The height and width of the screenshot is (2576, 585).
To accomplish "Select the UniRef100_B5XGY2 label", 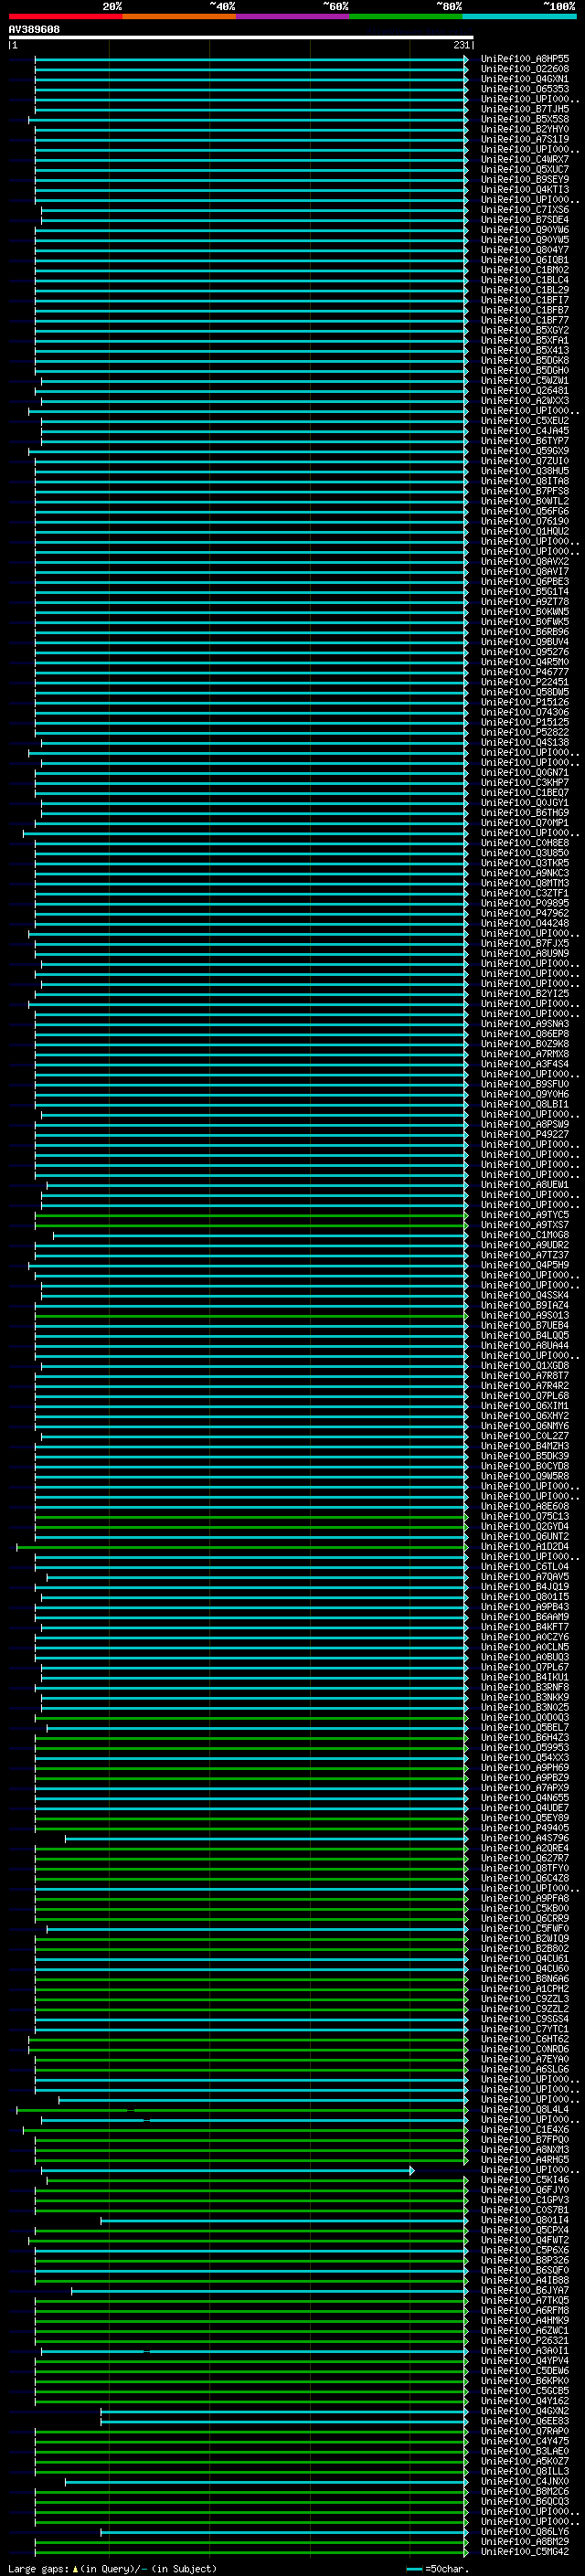I will [x=525, y=330].
